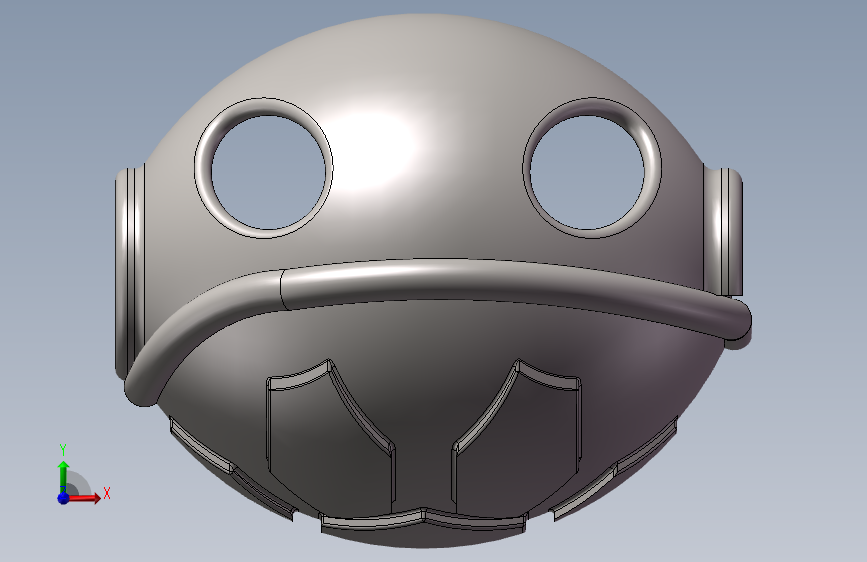867x562 pixels.
Task: Select the left raised mouth panel
Action: pos(329,437)
